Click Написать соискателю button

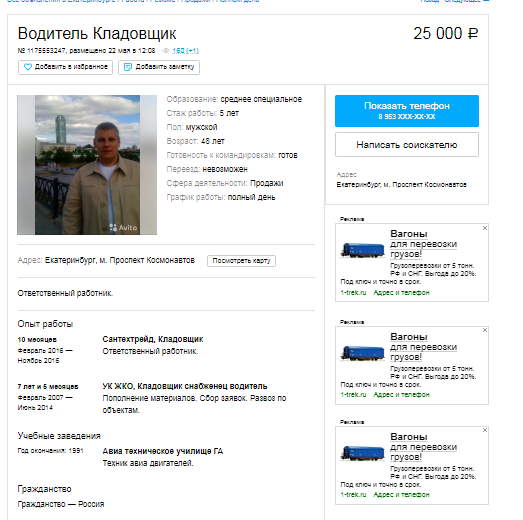(x=407, y=145)
